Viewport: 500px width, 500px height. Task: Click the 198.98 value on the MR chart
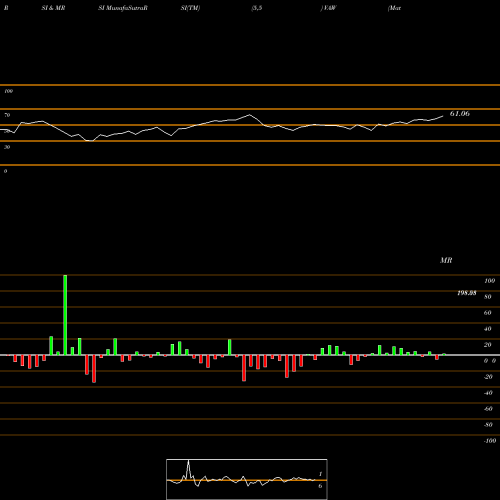click(x=467, y=293)
